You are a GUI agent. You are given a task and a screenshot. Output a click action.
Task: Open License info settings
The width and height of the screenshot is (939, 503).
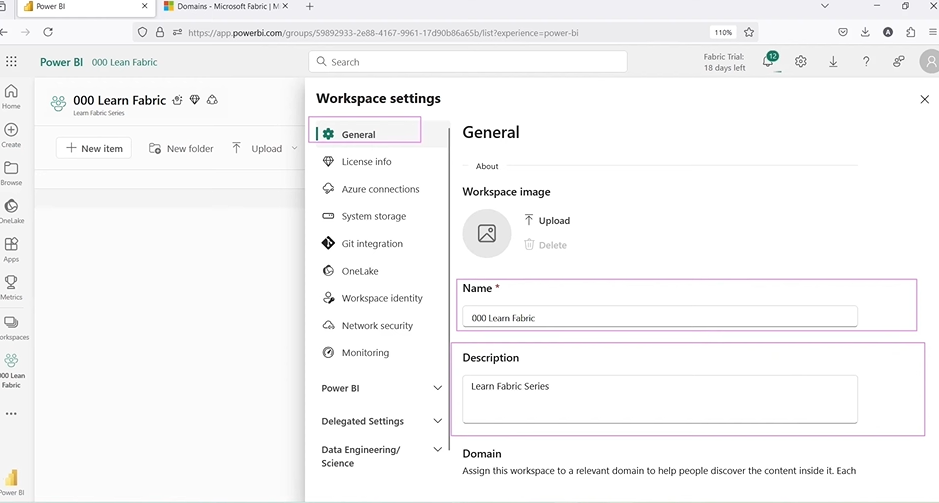[x=366, y=162]
